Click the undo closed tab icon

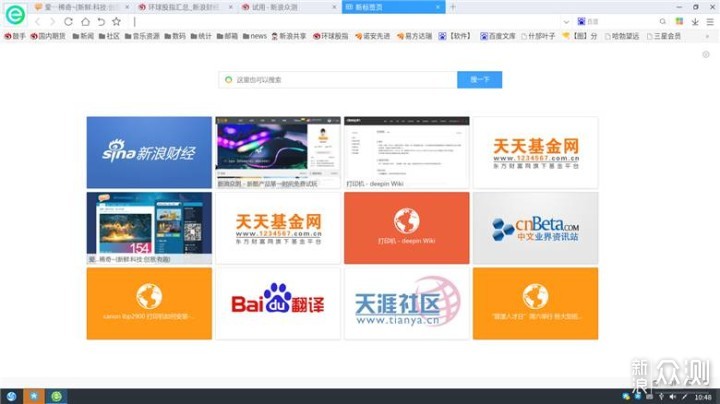(101, 22)
